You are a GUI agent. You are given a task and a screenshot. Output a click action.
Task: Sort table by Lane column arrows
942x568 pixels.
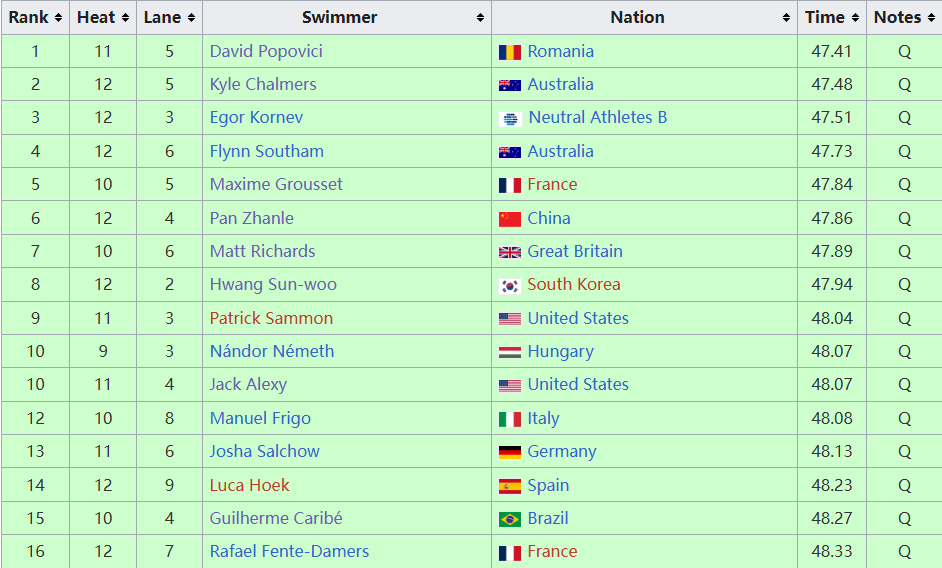point(191,18)
